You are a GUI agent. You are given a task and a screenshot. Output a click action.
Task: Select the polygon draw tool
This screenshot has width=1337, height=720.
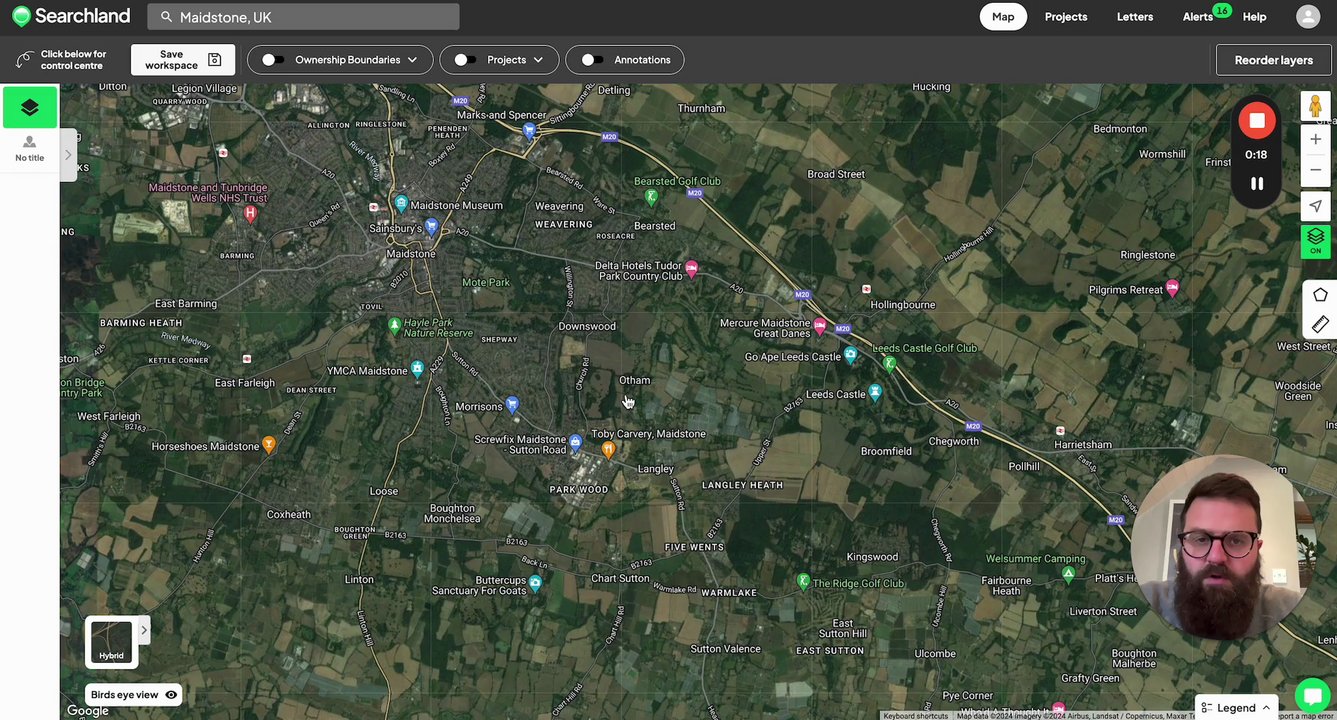click(1320, 295)
